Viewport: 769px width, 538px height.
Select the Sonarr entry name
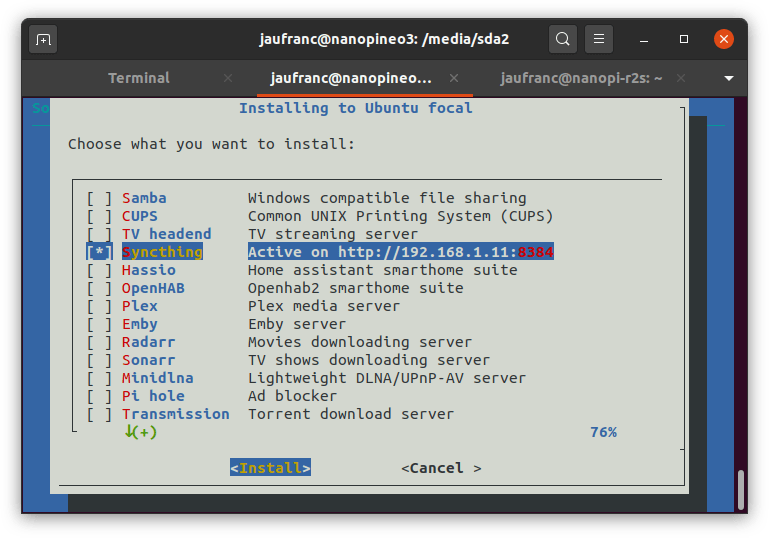point(149,360)
